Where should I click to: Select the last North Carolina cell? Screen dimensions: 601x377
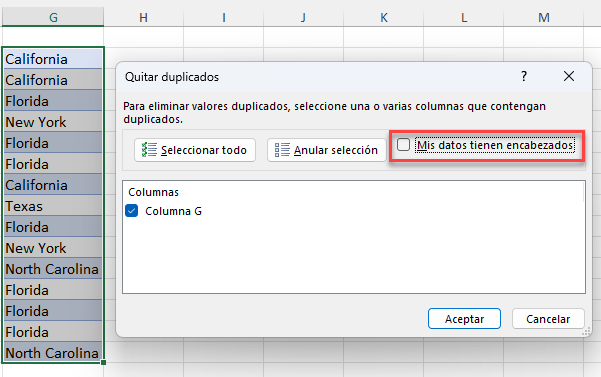53,352
